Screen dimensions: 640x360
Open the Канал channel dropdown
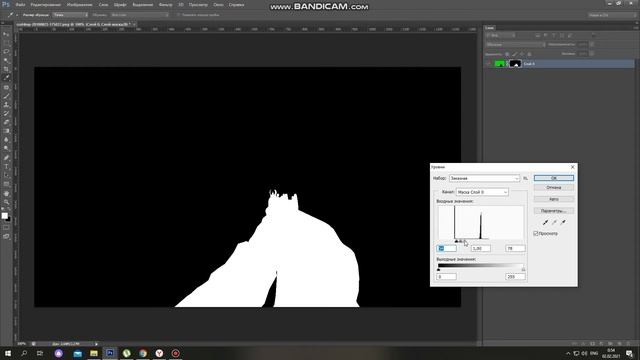pos(482,192)
